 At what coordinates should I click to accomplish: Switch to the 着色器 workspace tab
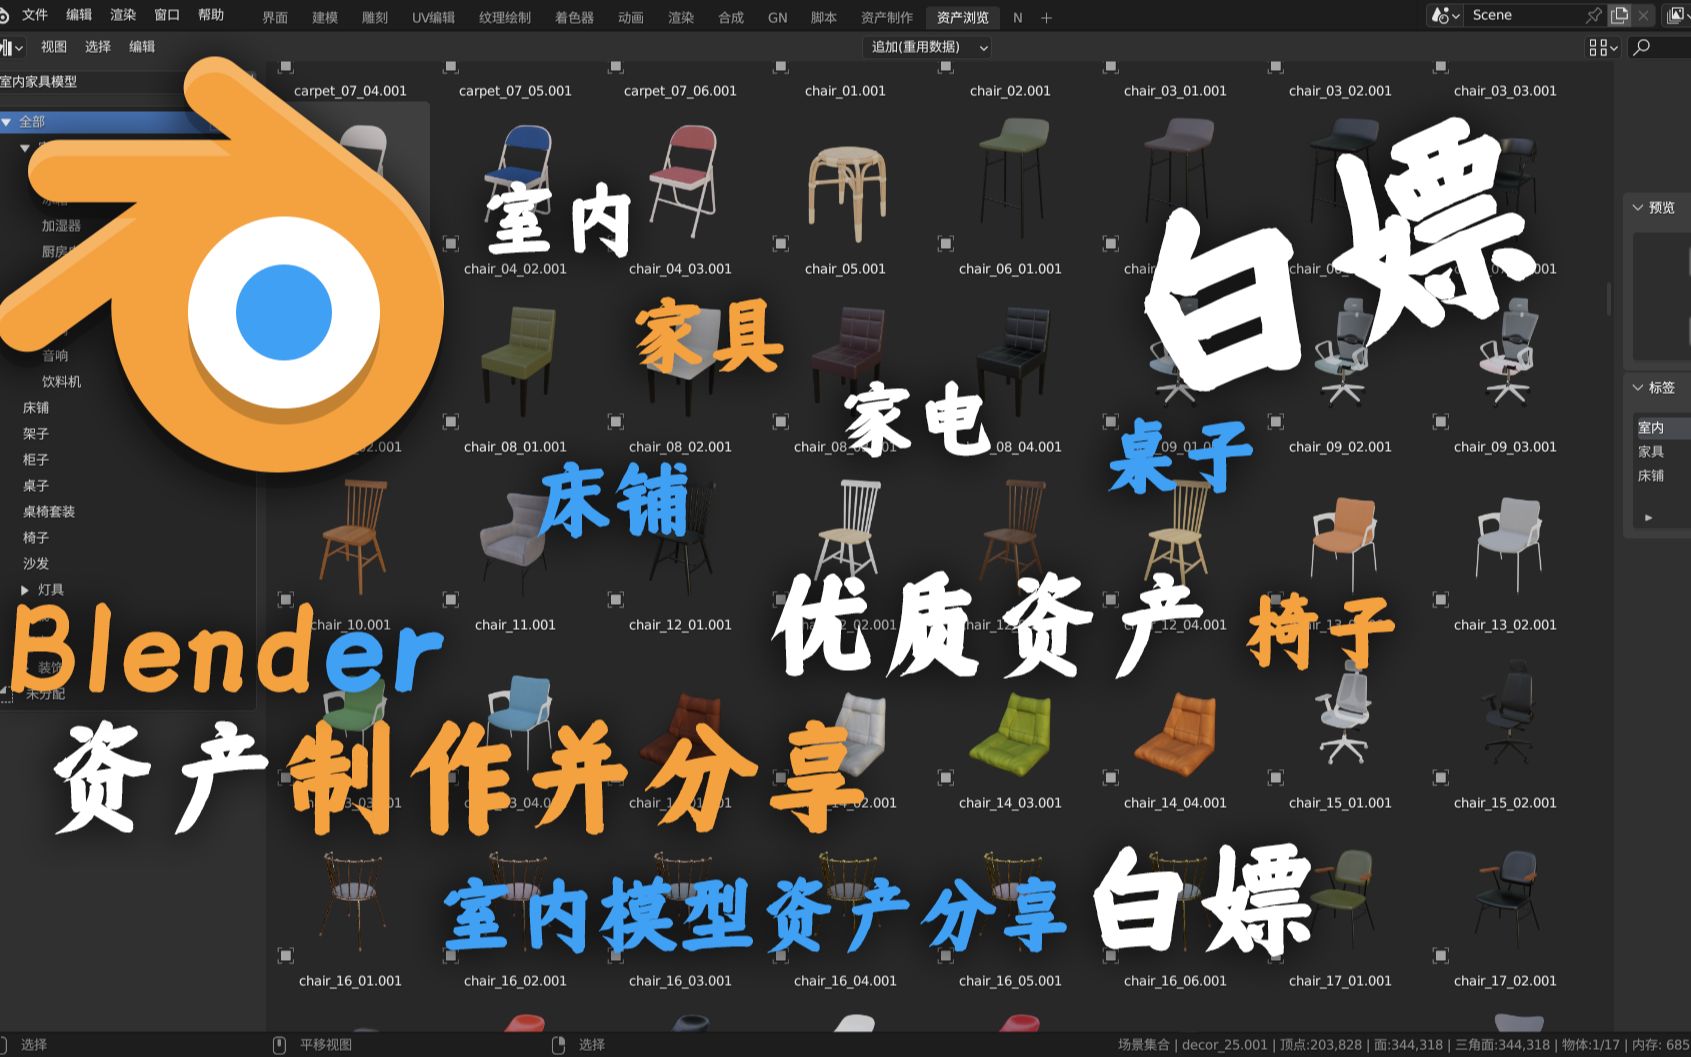[x=574, y=17]
